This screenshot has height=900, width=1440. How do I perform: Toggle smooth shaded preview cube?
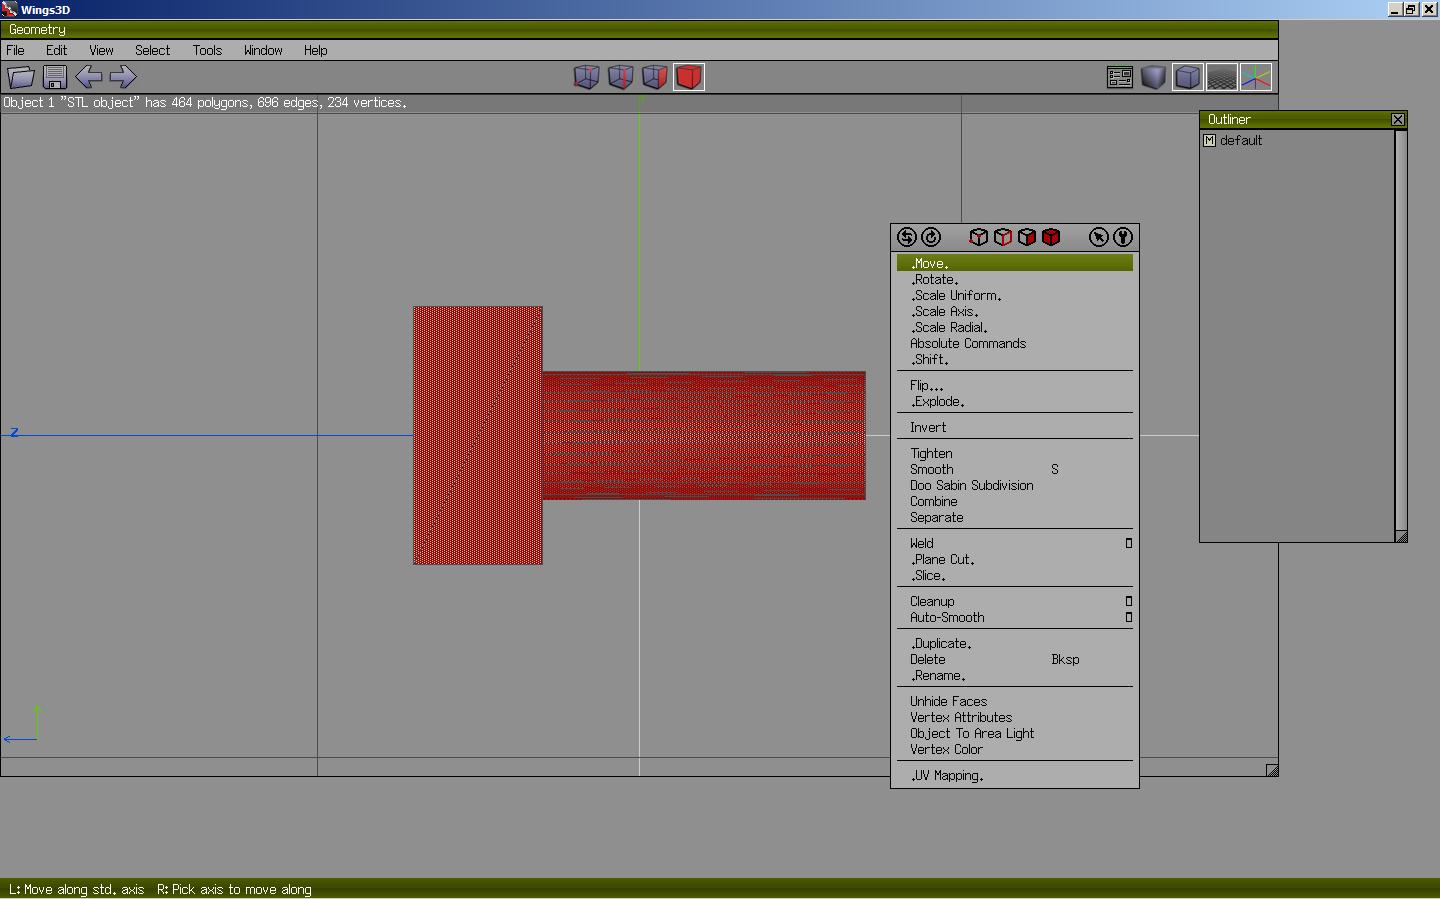tap(1154, 77)
